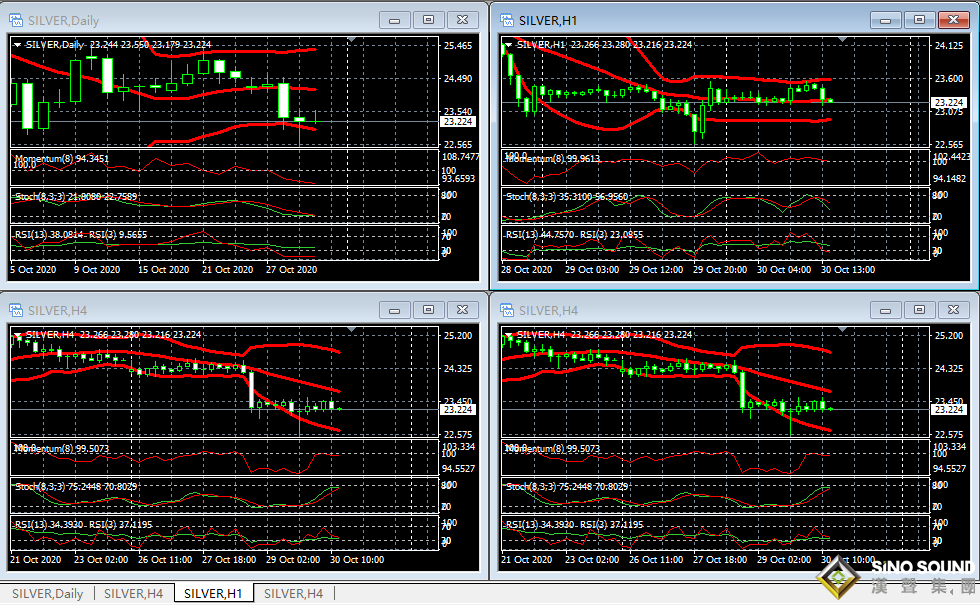The image size is (980, 605).
Task: Click the 23.224 price label in the right H4 chart
Action: 949,409
